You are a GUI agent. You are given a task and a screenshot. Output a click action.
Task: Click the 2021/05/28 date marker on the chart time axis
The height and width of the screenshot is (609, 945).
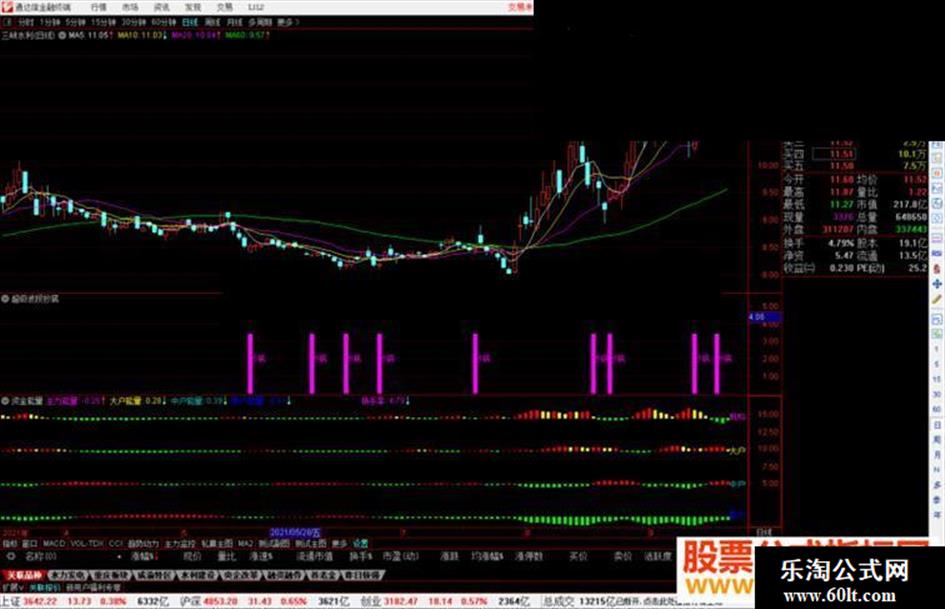pos(295,532)
